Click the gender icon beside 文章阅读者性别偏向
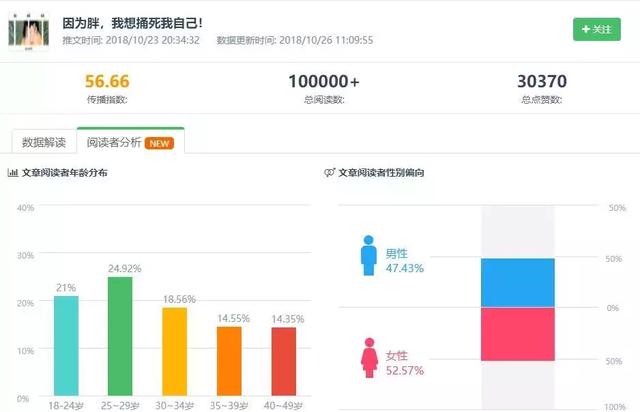This screenshot has width=640, height=412. [330, 173]
